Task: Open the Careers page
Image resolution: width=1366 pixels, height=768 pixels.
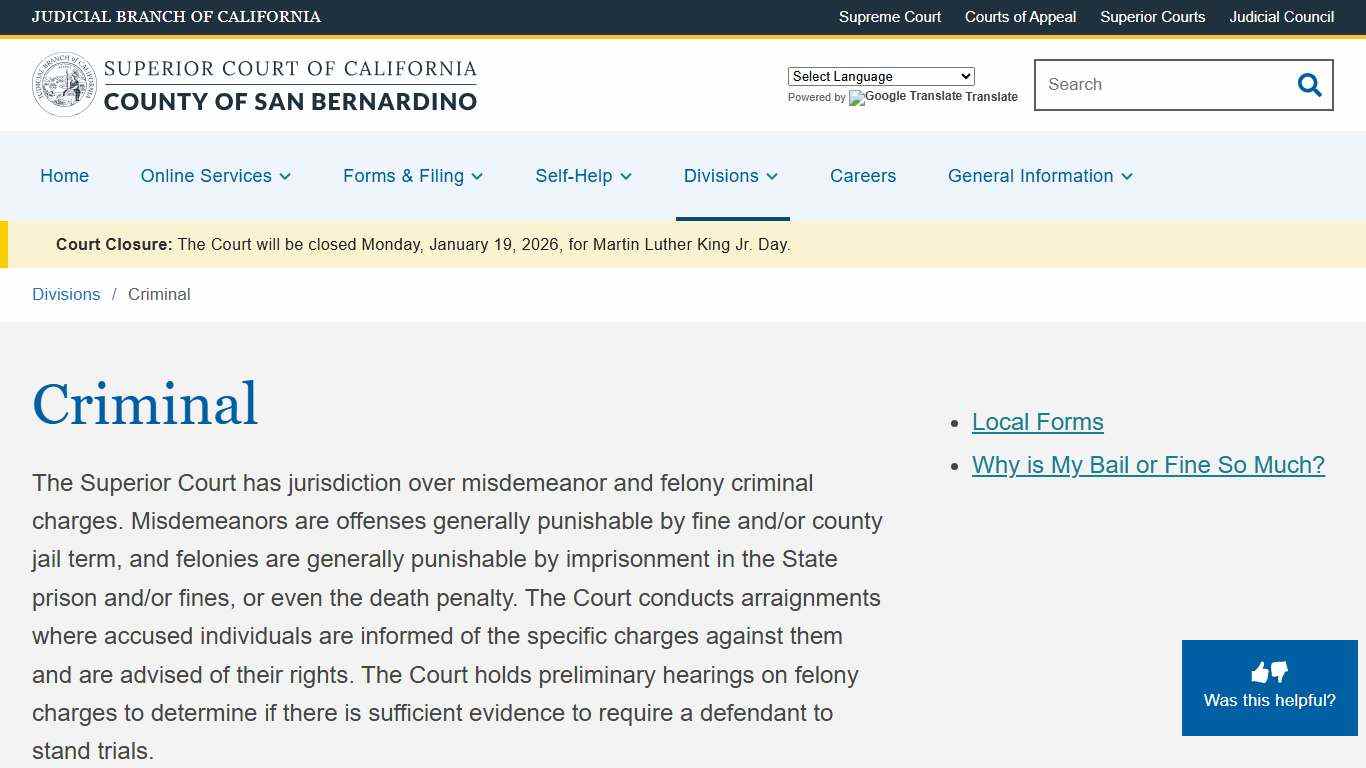Action: pos(862,176)
